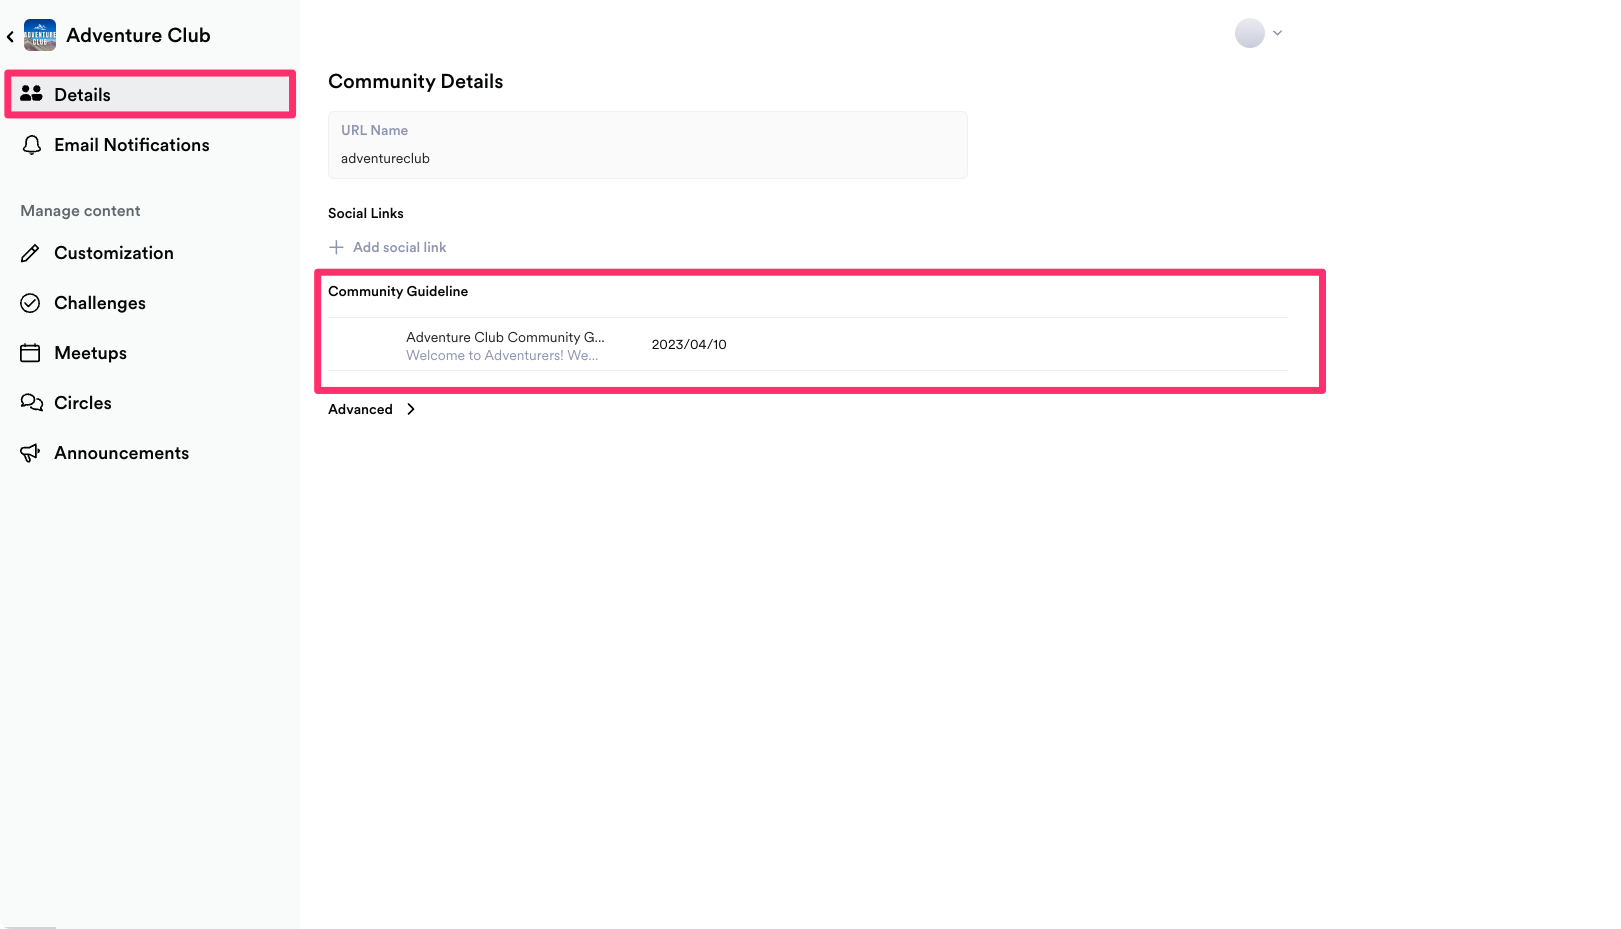Click the bell icon for Email Notifications
Image resolution: width=1621 pixels, height=929 pixels.
(32, 145)
